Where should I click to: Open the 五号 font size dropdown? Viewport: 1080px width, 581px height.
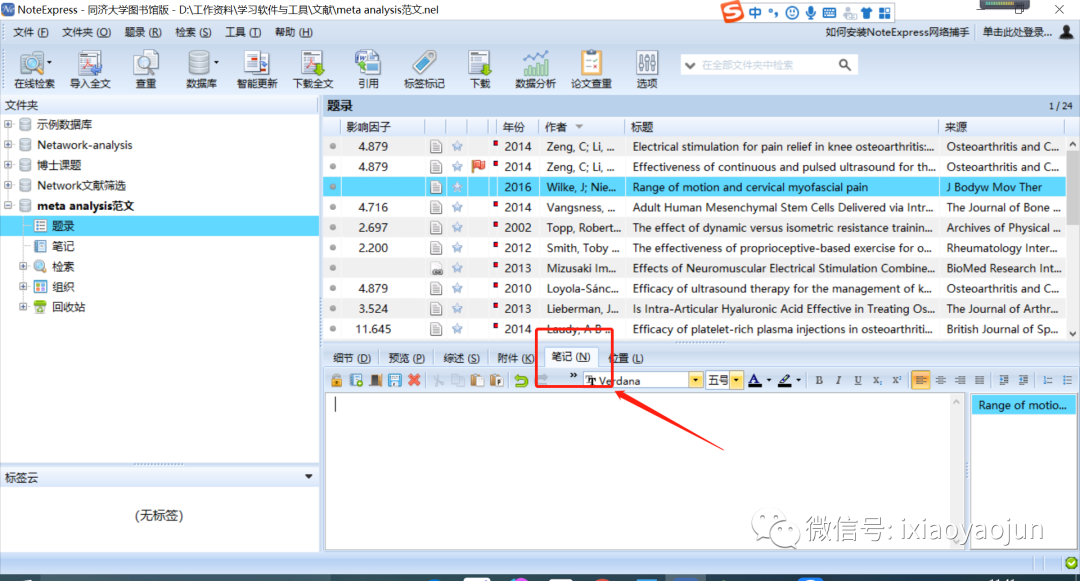pos(736,380)
